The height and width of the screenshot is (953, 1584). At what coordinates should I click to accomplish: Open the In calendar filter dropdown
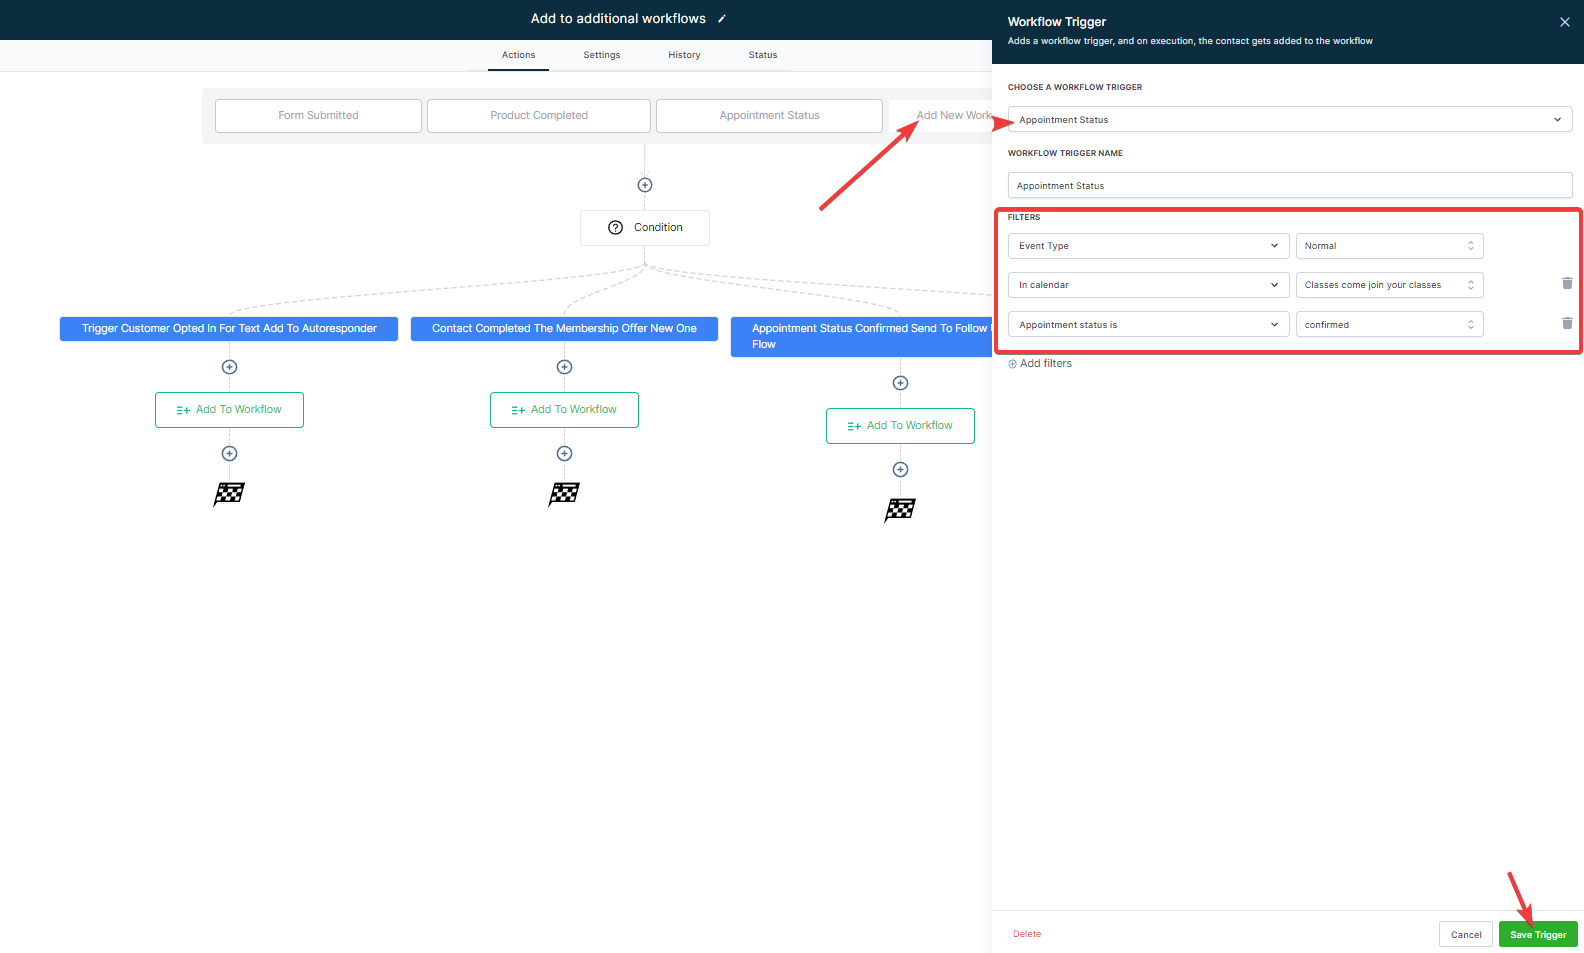coord(1149,285)
